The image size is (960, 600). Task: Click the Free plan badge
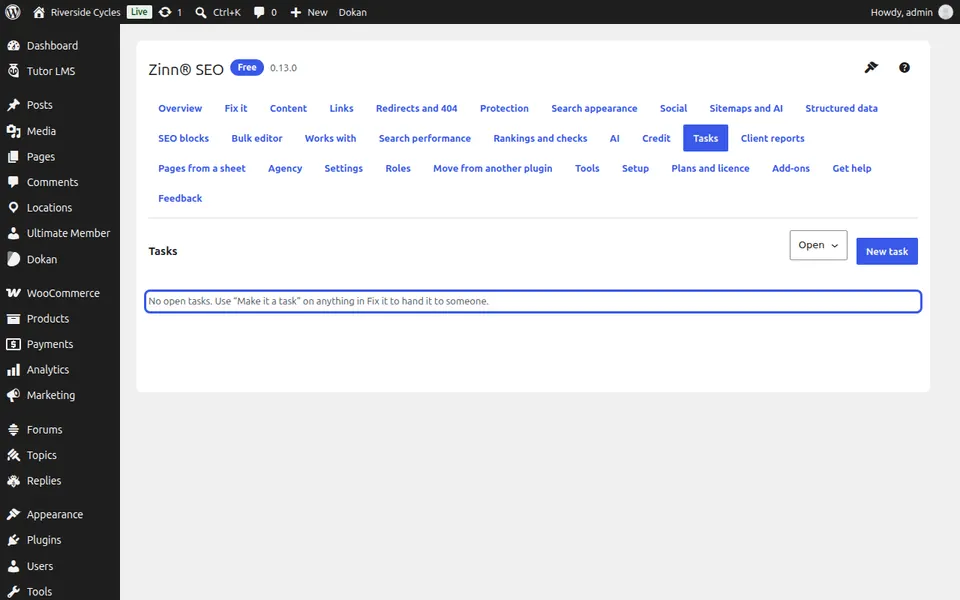[247, 67]
